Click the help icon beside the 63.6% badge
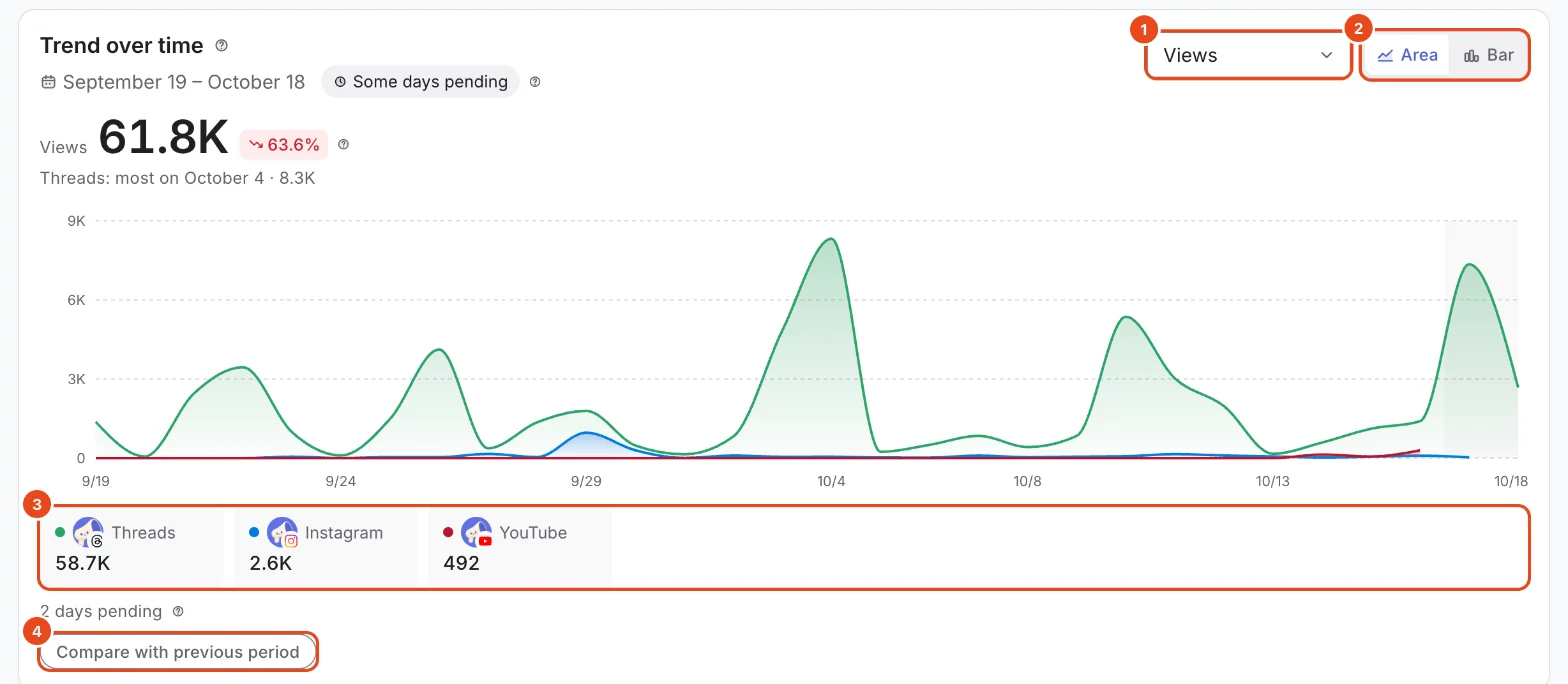Image resolution: width=1568 pixels, height=684 pixels. pyautogui.click(x=344, y=145)
